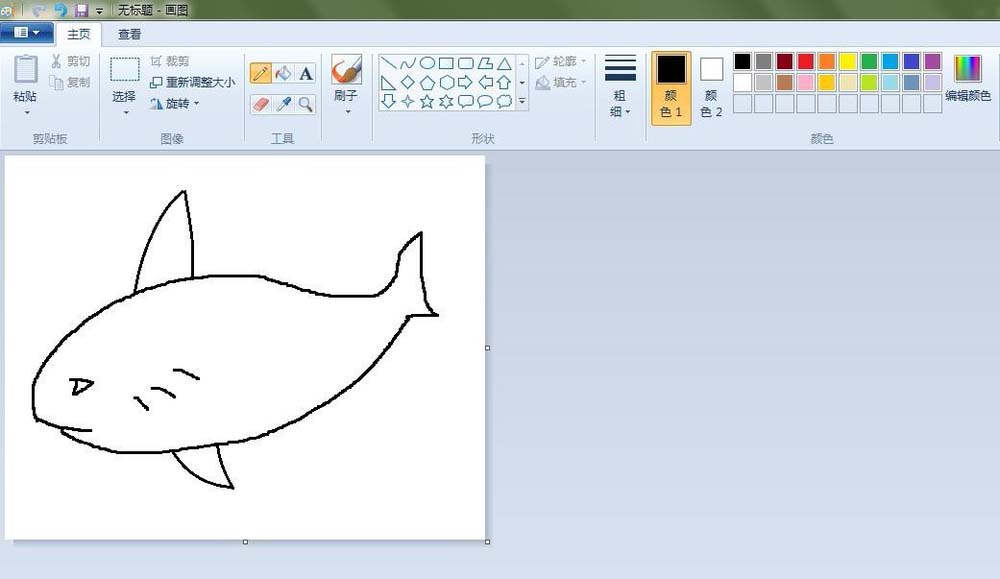
Task: Select the Pencil tool
Action: click(x=260, y=73)
